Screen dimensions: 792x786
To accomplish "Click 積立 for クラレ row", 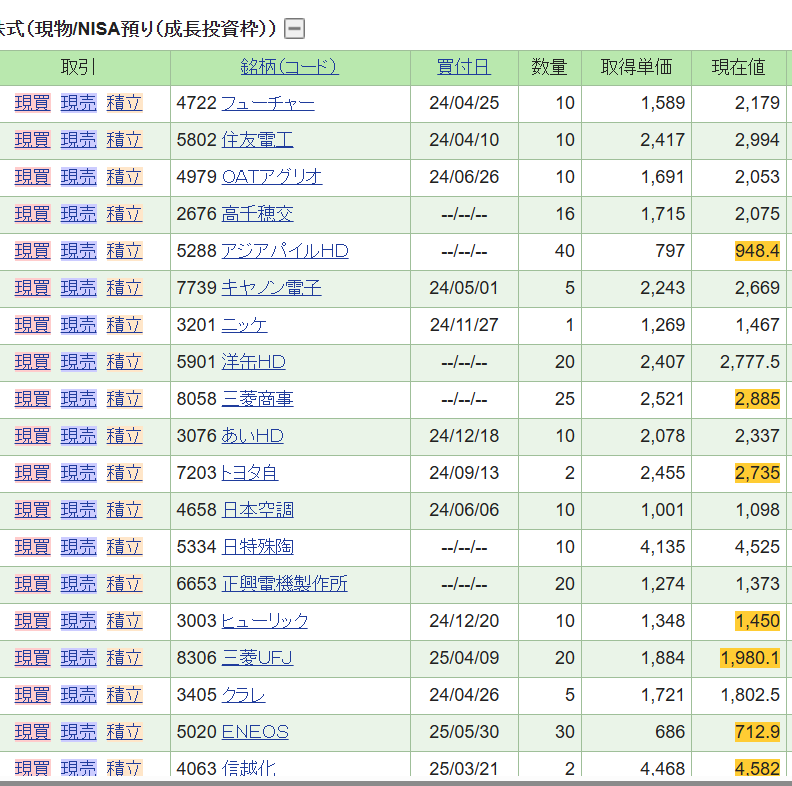I will pyautogui.click(x=124, y=695).
